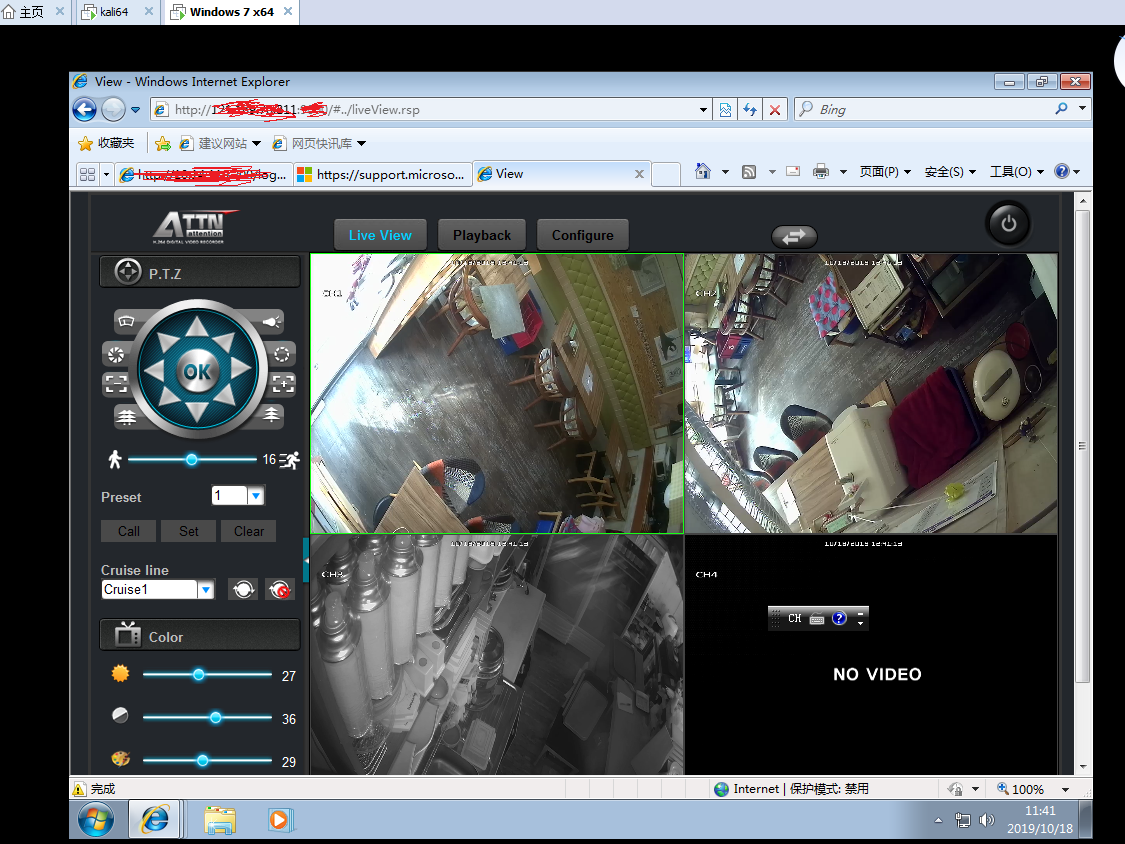
Task: Switch to the Playback tab
Action: 481,235
